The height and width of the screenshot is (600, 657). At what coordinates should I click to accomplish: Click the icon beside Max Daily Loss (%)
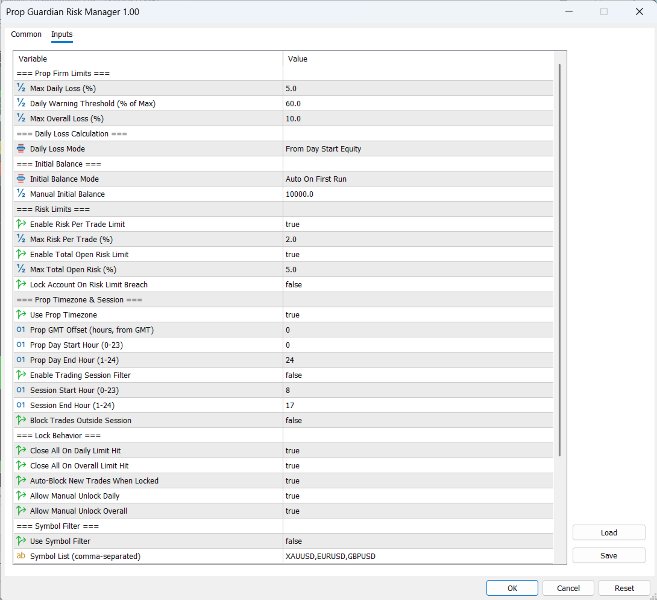pyautogui.click(x=21, y=88)
